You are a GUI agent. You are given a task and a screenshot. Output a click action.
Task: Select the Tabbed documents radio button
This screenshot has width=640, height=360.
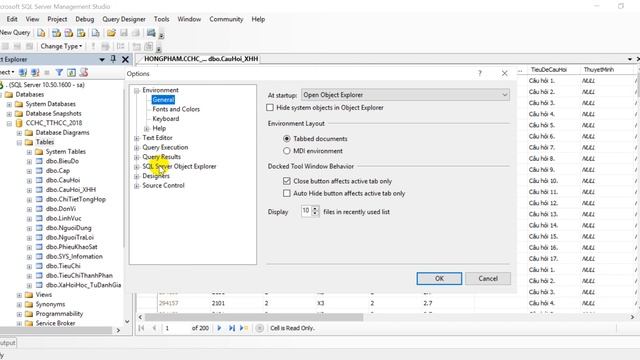287,139
